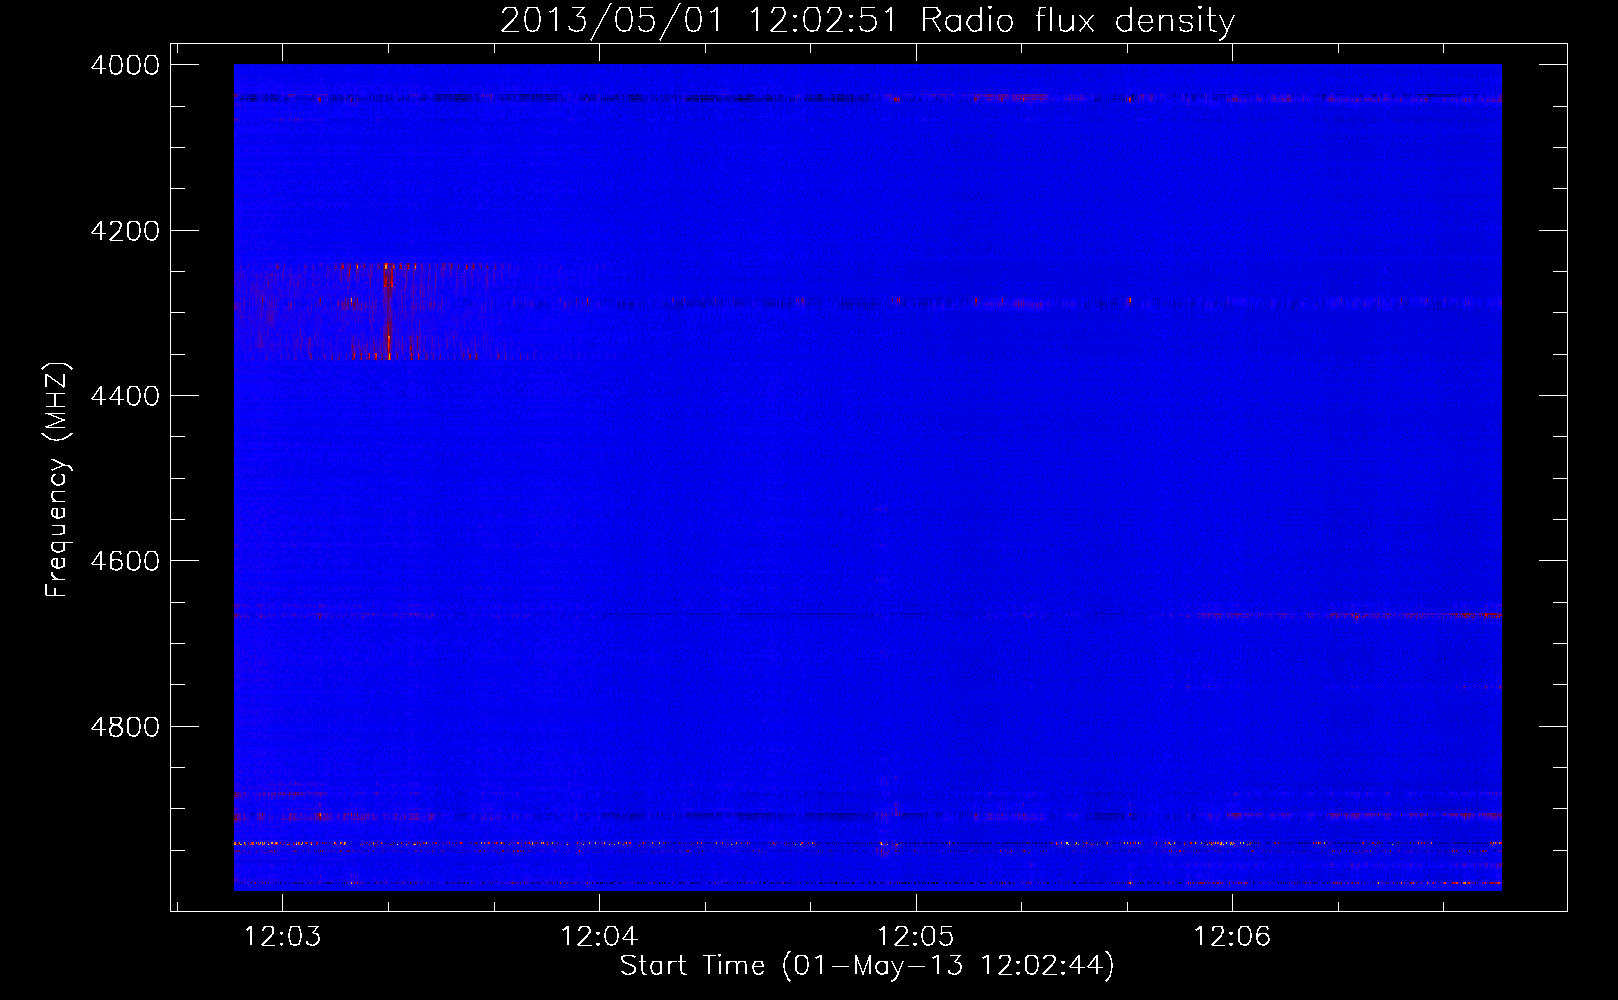The height and width of the screenshot is (1000, 1618).
Task: Click the bright red vertical burst near 12:03:20
Action: click(388, 311)
